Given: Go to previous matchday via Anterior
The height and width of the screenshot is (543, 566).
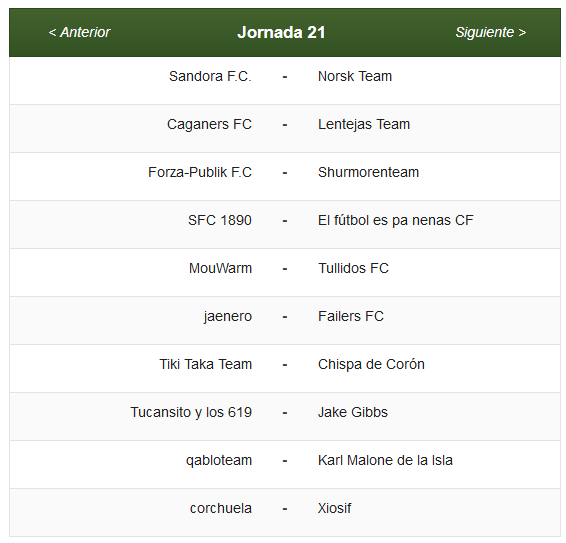Looking at the screenshot, I should point(79,32).
